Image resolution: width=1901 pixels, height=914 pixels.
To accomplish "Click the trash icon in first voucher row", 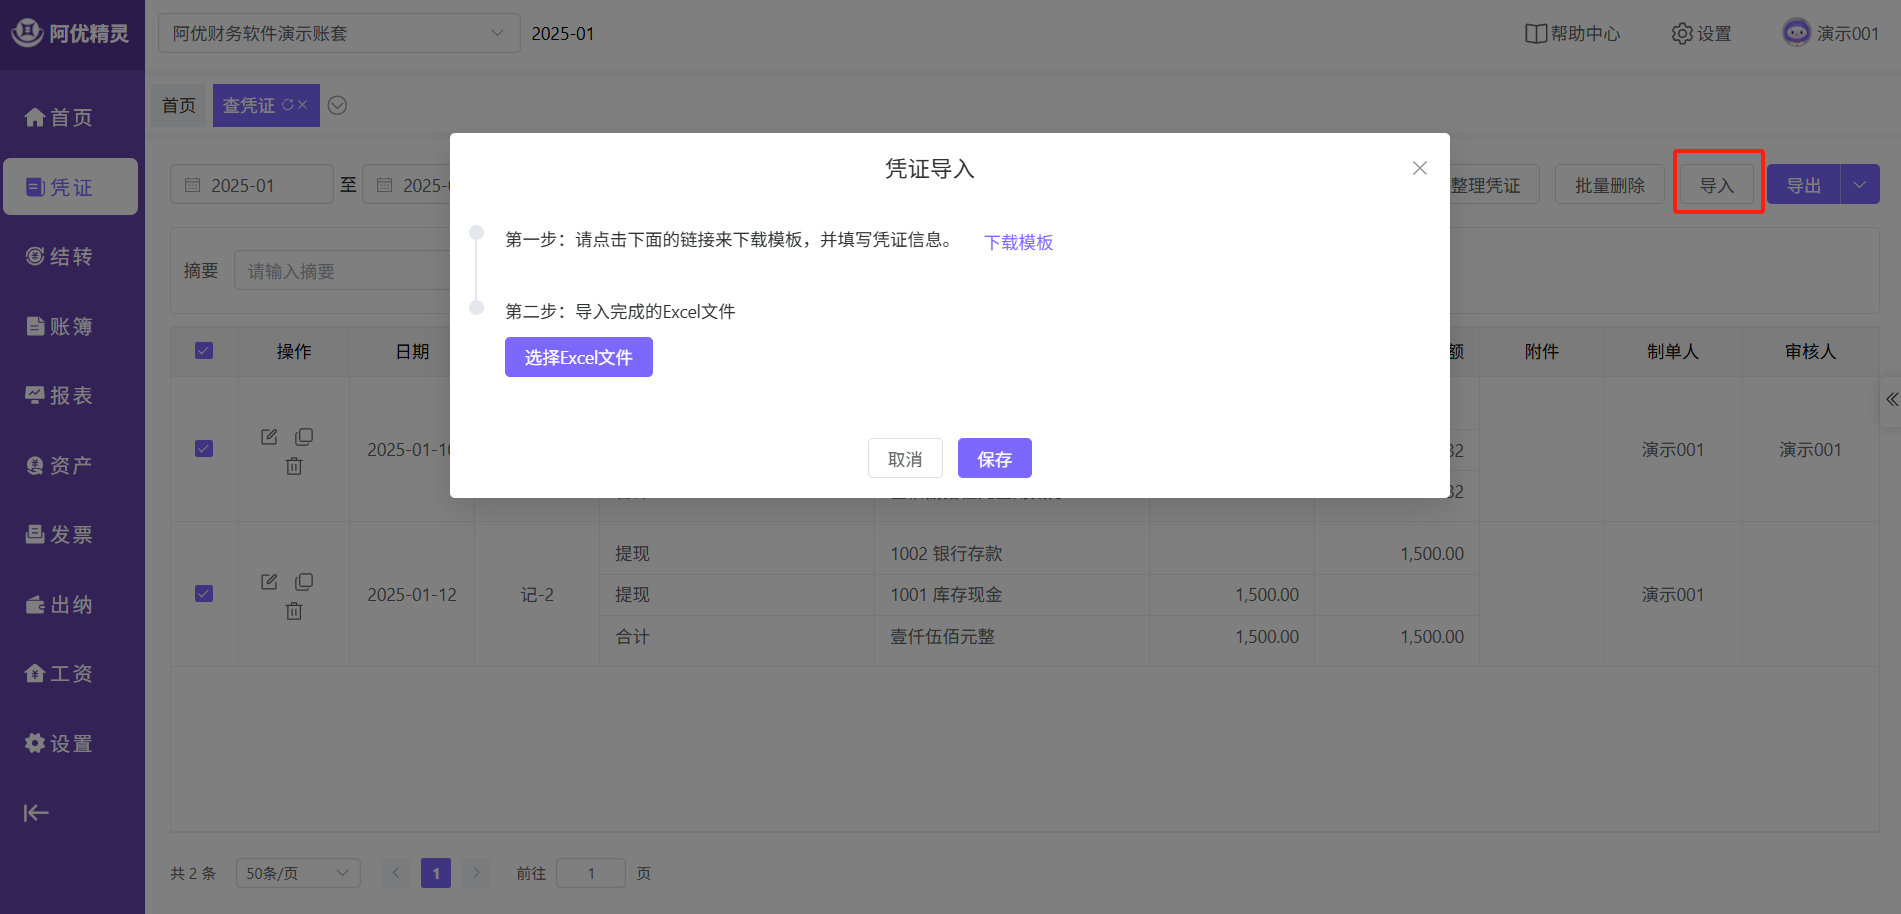I will tap(294, 466).
